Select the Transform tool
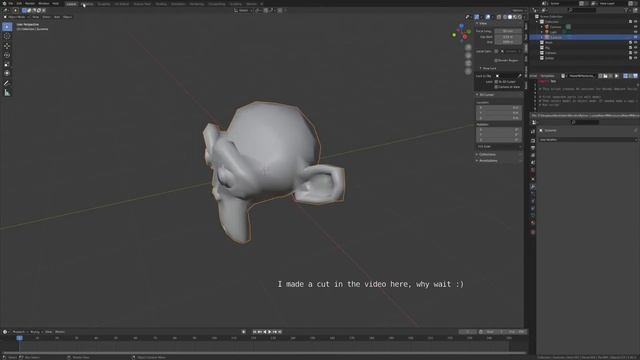The width and height of the screenshot is (640, 360). (x=7, y=73)
